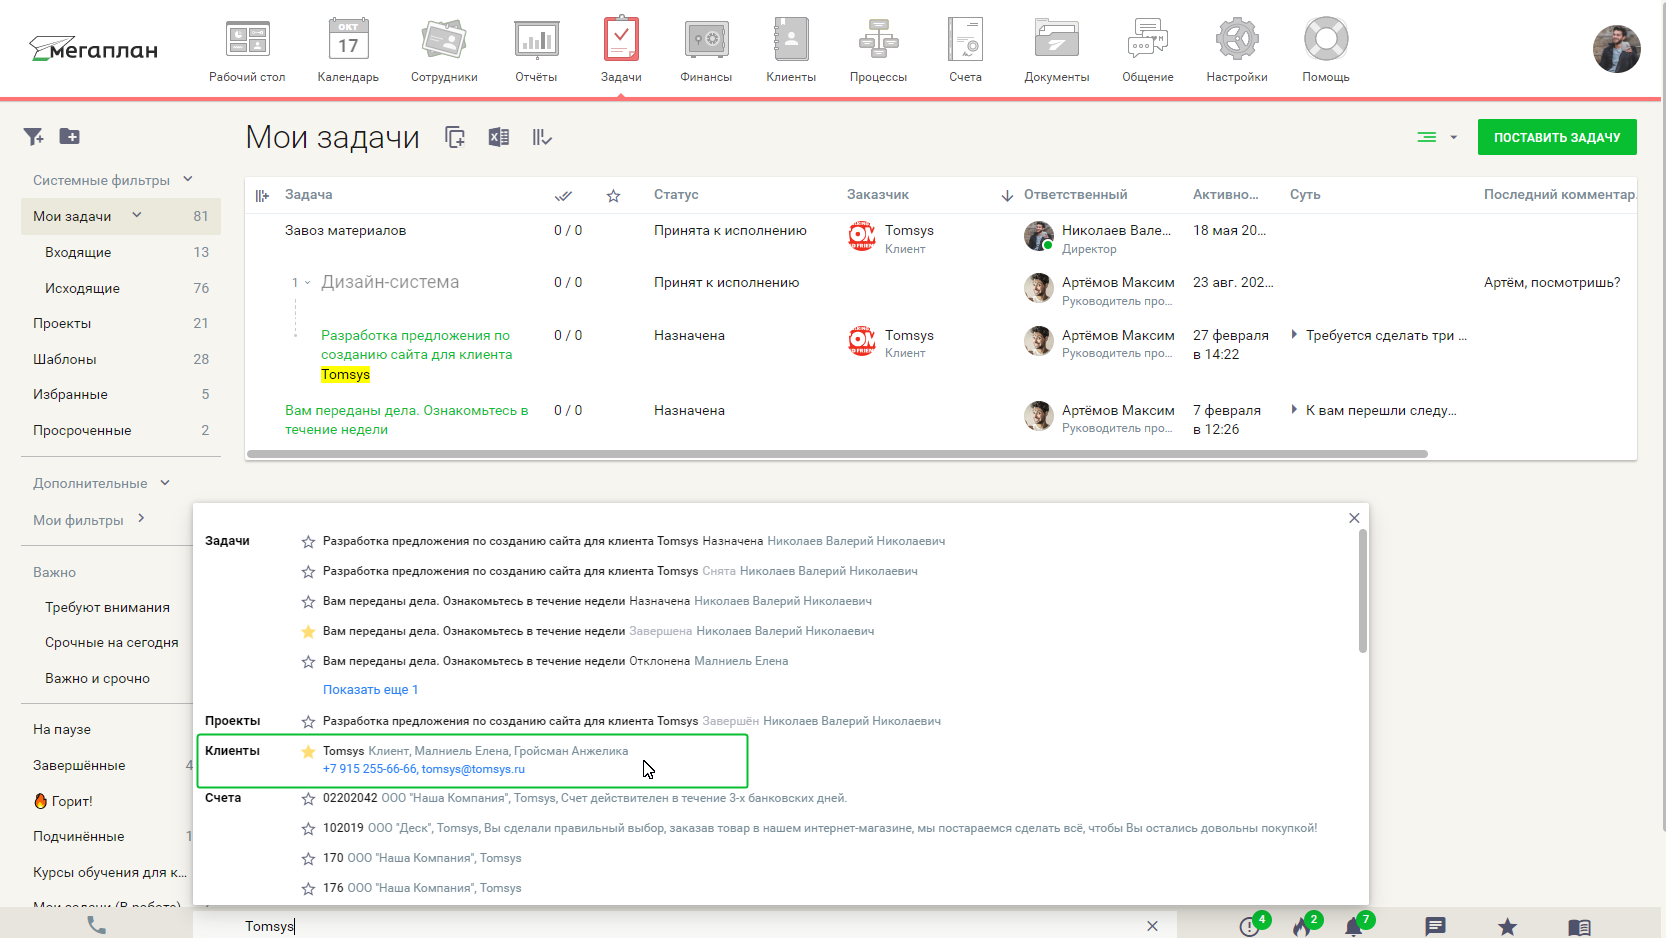1666x938 pixels.
Task: Clear the Tomsys search field
Action: (1152, 926)
